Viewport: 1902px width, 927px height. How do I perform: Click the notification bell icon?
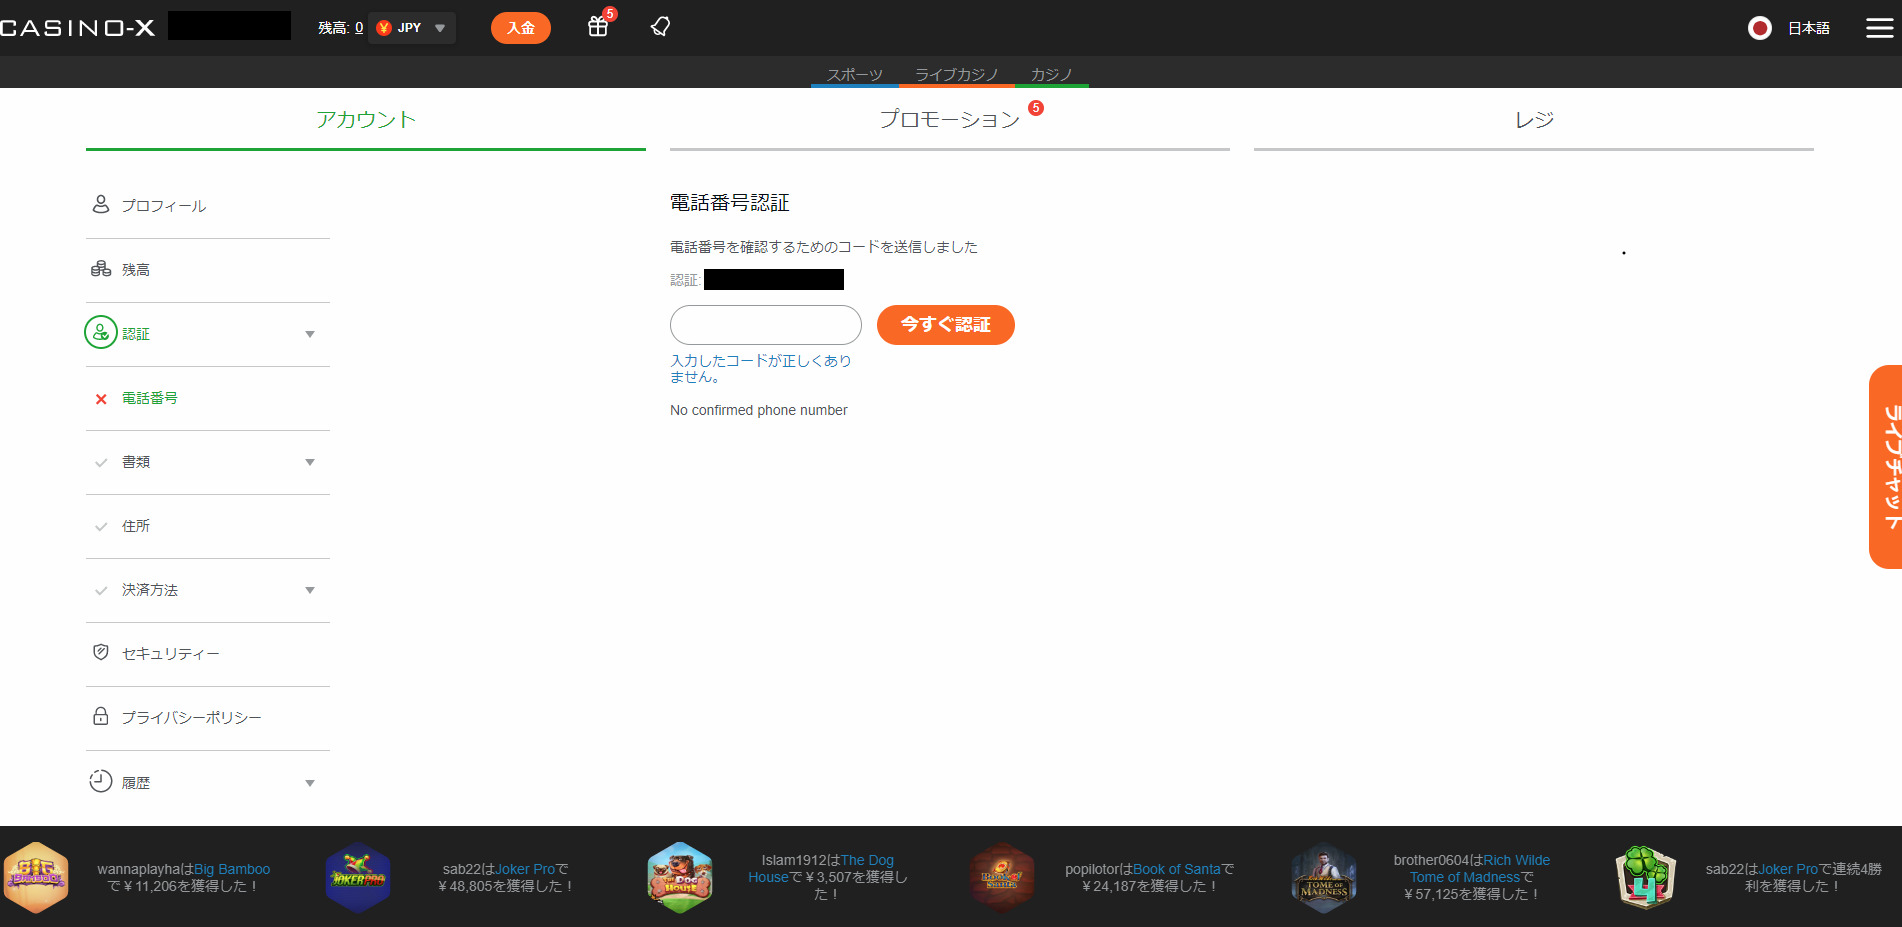tap(660, 27)
